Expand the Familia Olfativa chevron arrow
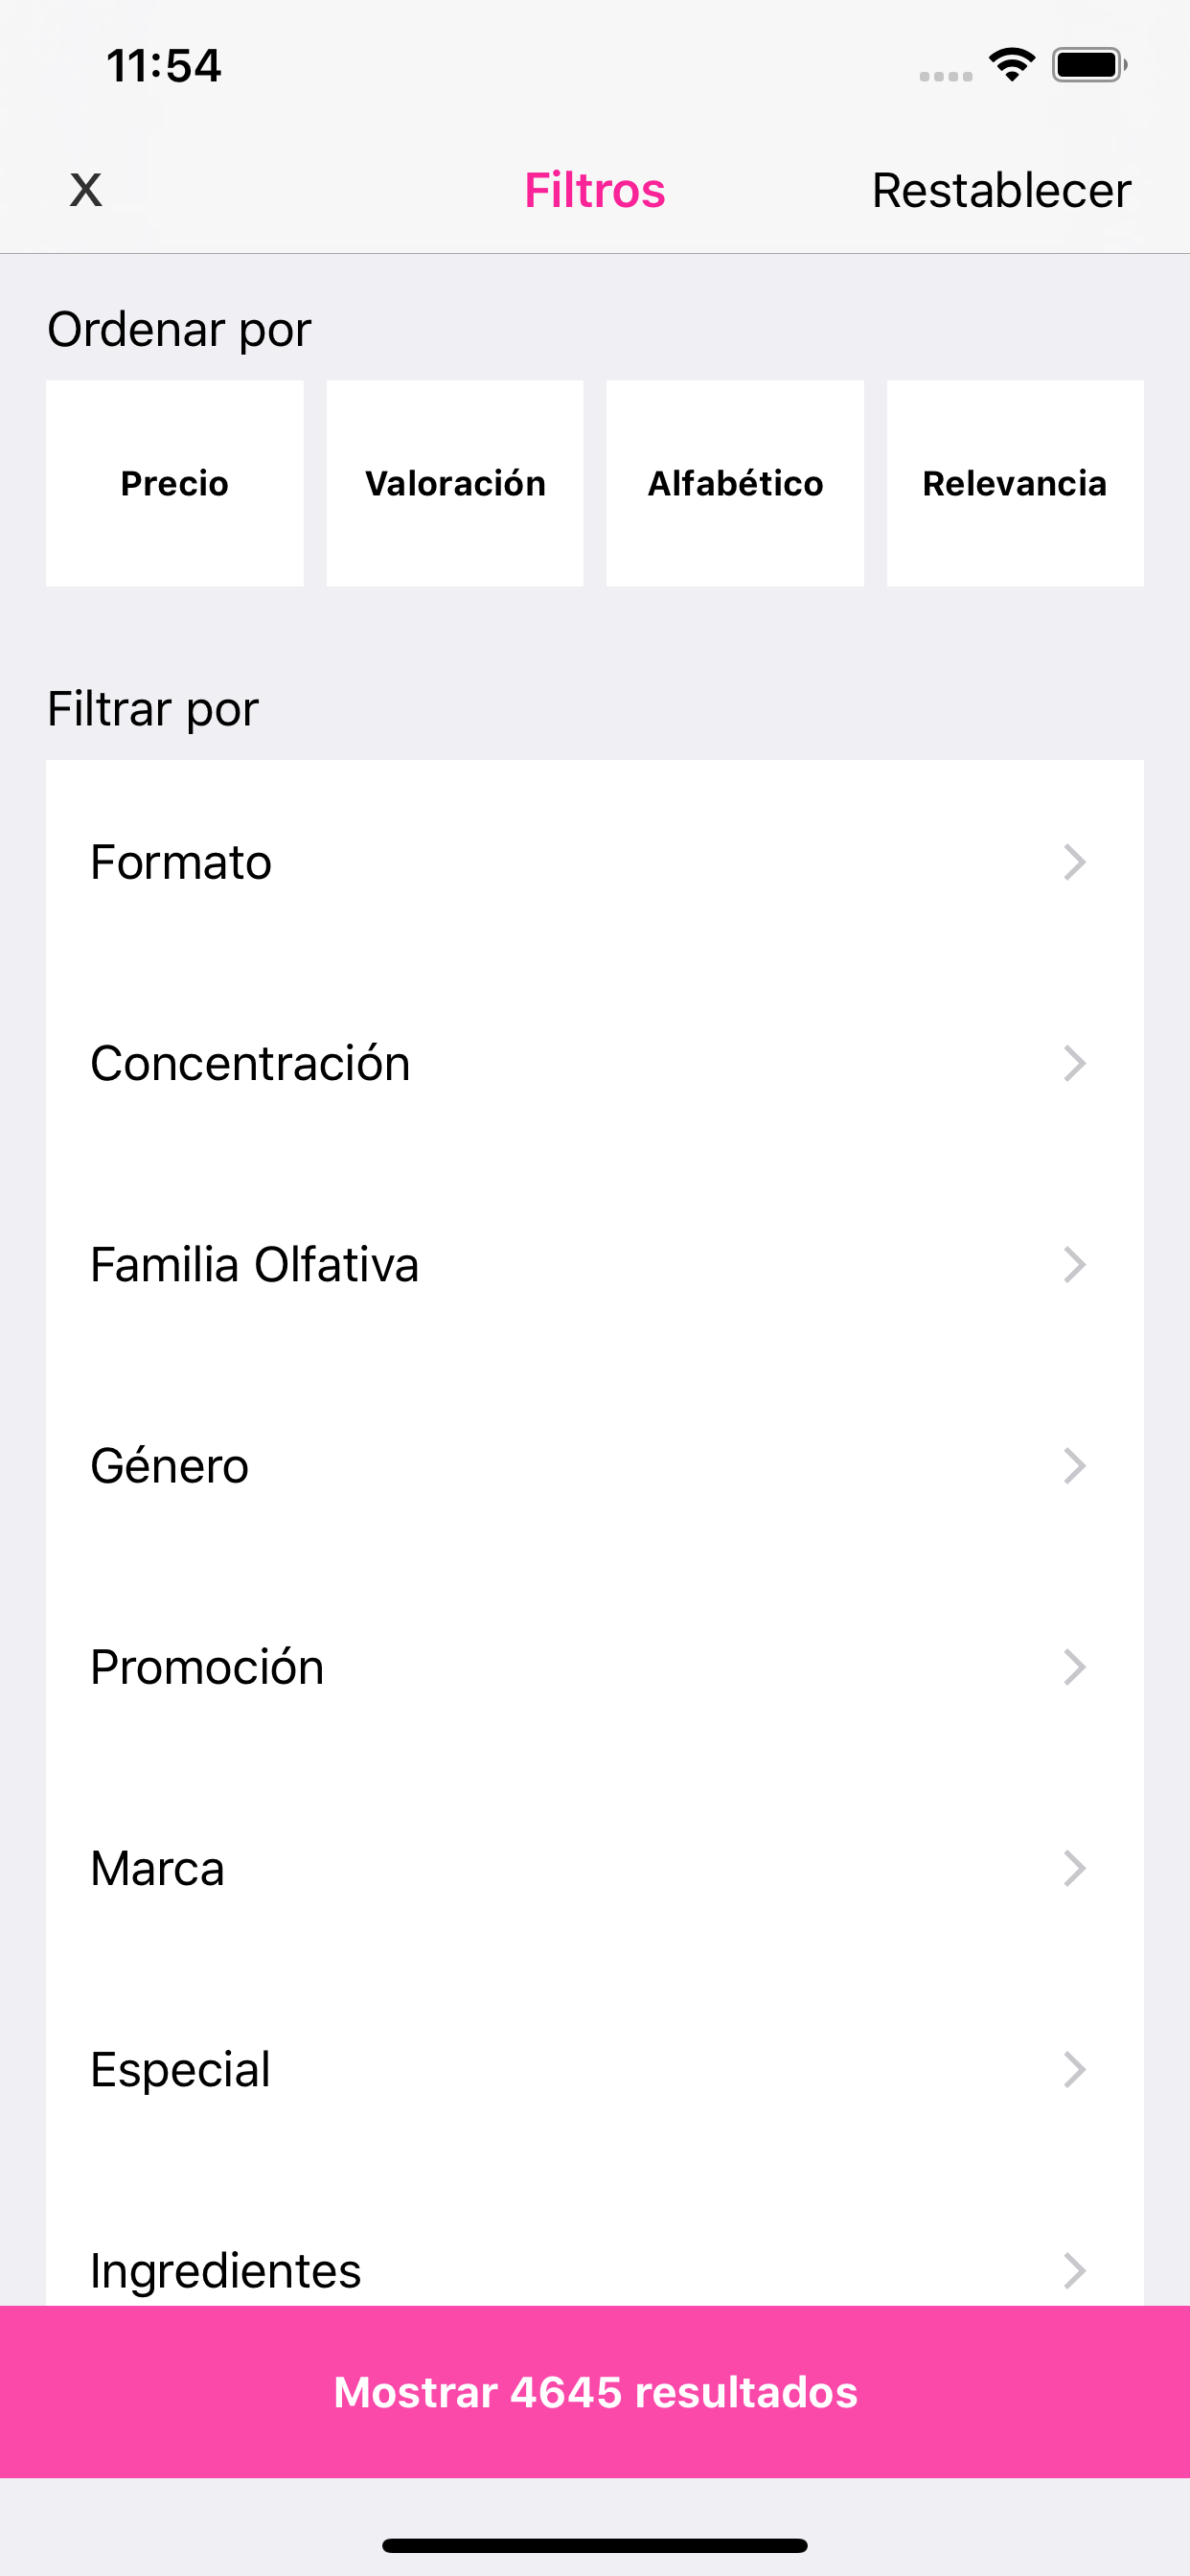The image size is (1190, 2576). [x=1075, y=1264]
